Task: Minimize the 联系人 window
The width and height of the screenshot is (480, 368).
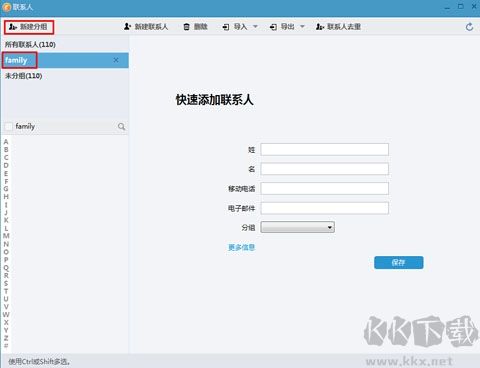Action: tap(447, 7)
